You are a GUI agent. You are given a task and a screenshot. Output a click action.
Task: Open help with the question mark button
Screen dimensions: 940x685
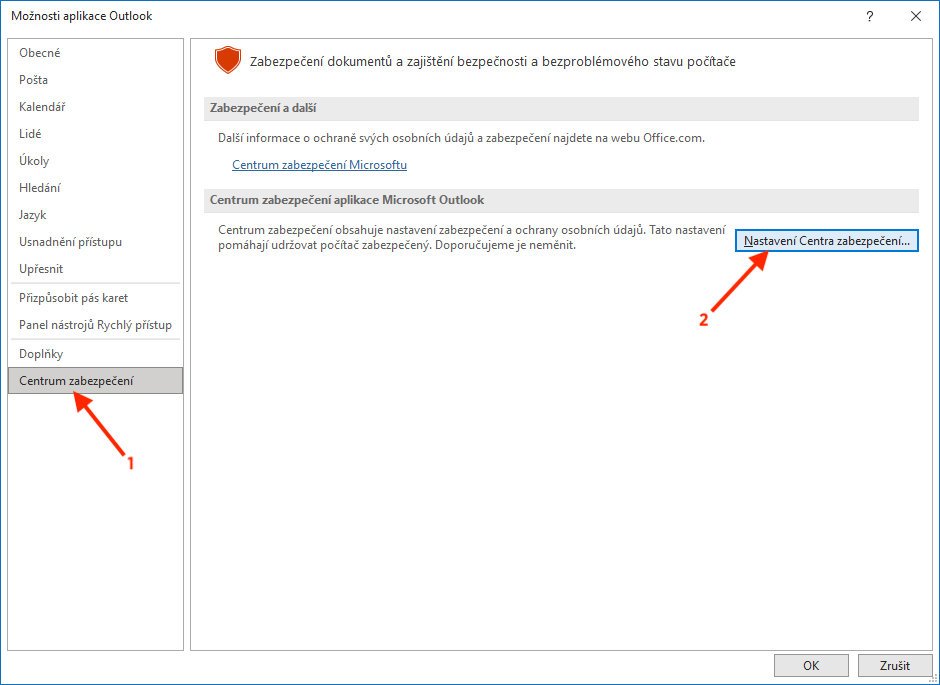pyautogui.click(x=869, y=16)
